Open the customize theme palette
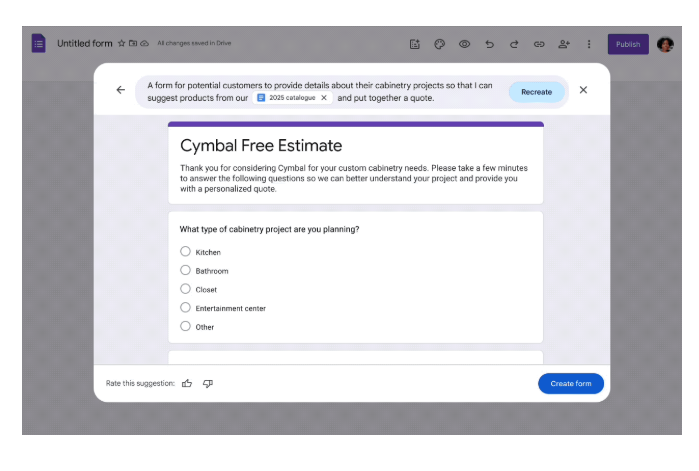The width and height of the screenshot is (699, 471). click(x=439, y=44)
